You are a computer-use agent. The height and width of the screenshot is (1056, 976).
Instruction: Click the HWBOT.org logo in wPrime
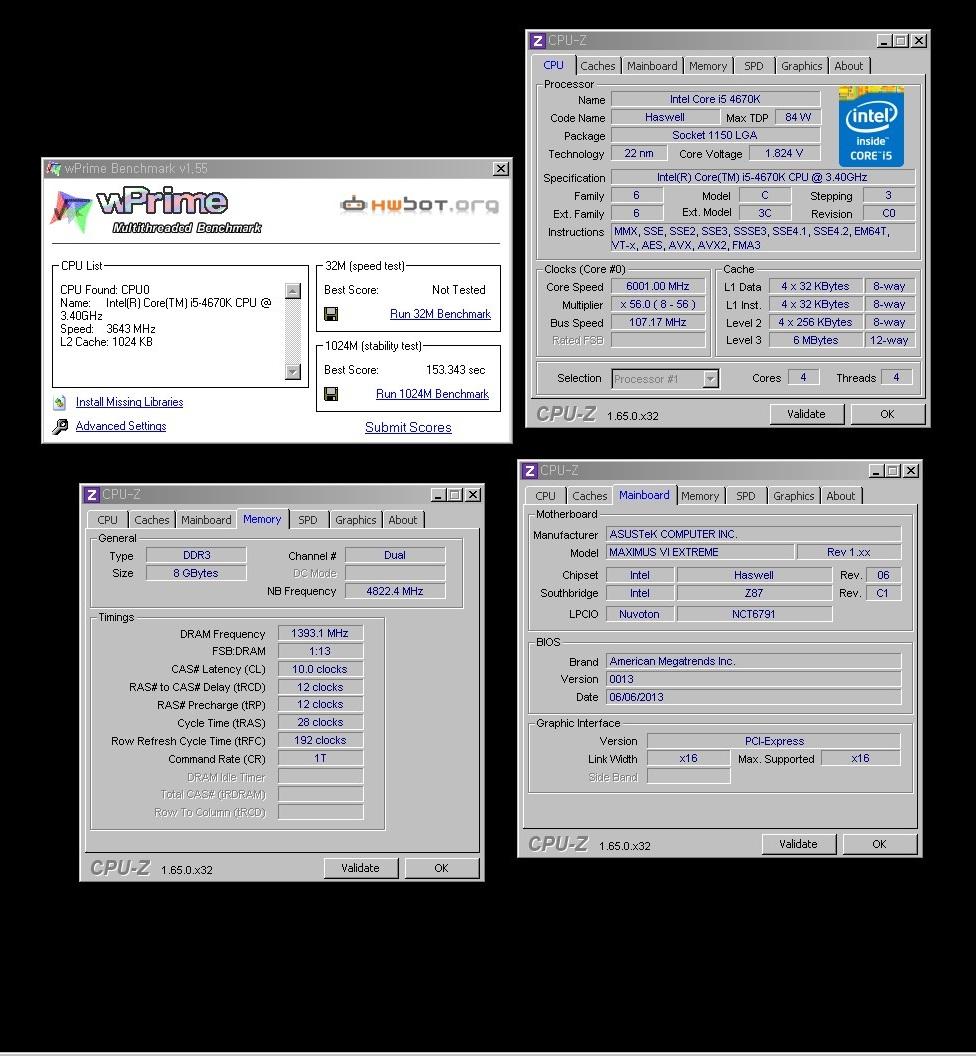coord(420,204)
